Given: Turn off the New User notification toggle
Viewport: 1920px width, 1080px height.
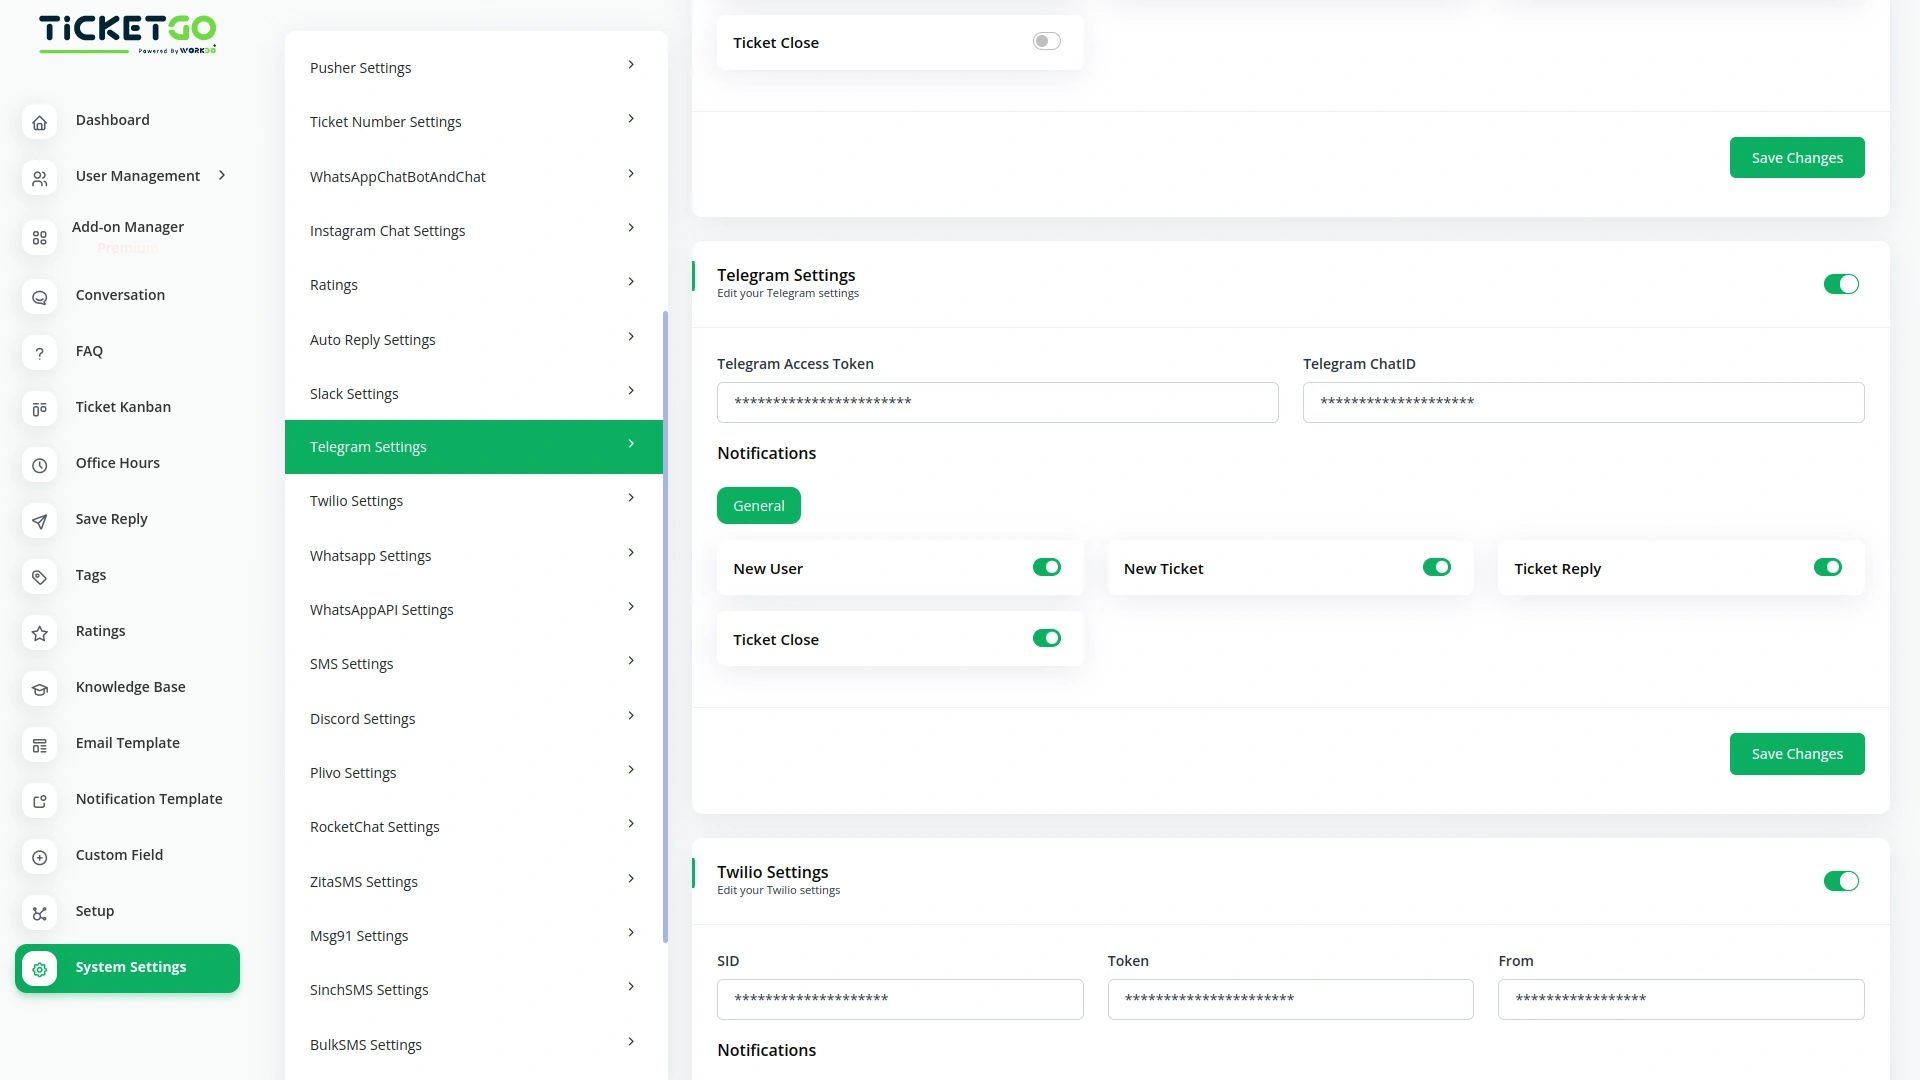Looking at the screenshot, I should pyautogui.click(x=1046, y=567).
